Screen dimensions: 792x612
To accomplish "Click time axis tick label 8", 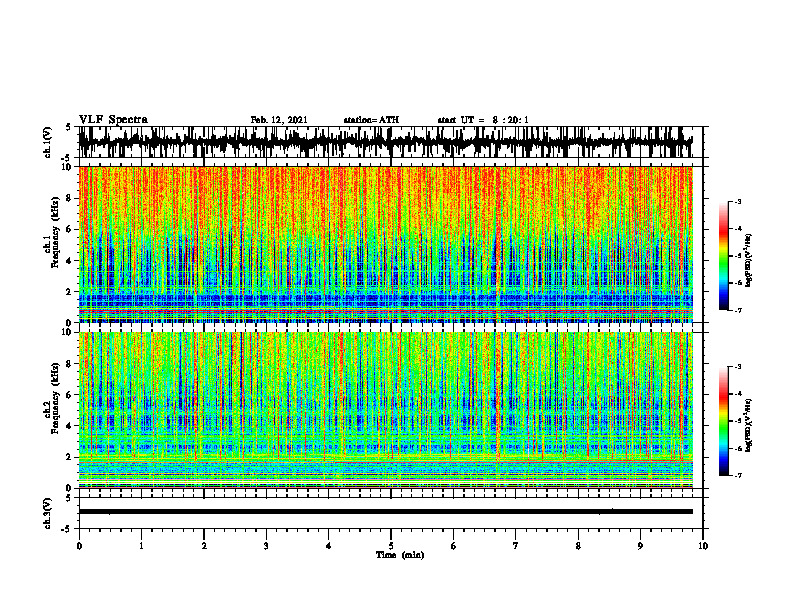I will (x=578, y=546).
